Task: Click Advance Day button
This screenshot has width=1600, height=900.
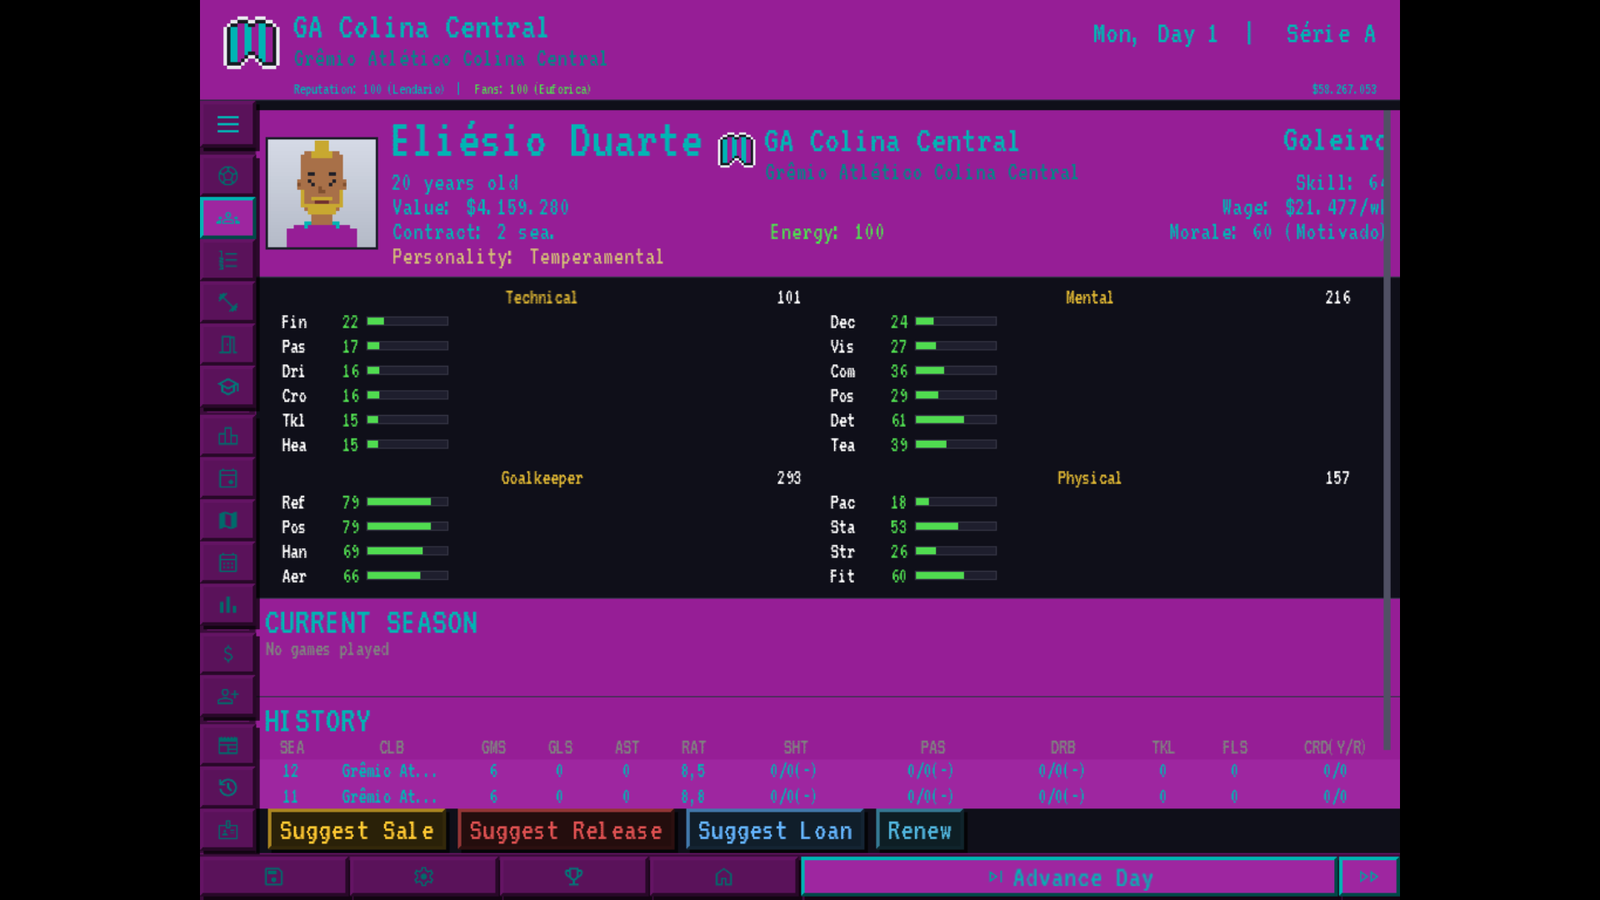Action: [x=1070, y=877]
